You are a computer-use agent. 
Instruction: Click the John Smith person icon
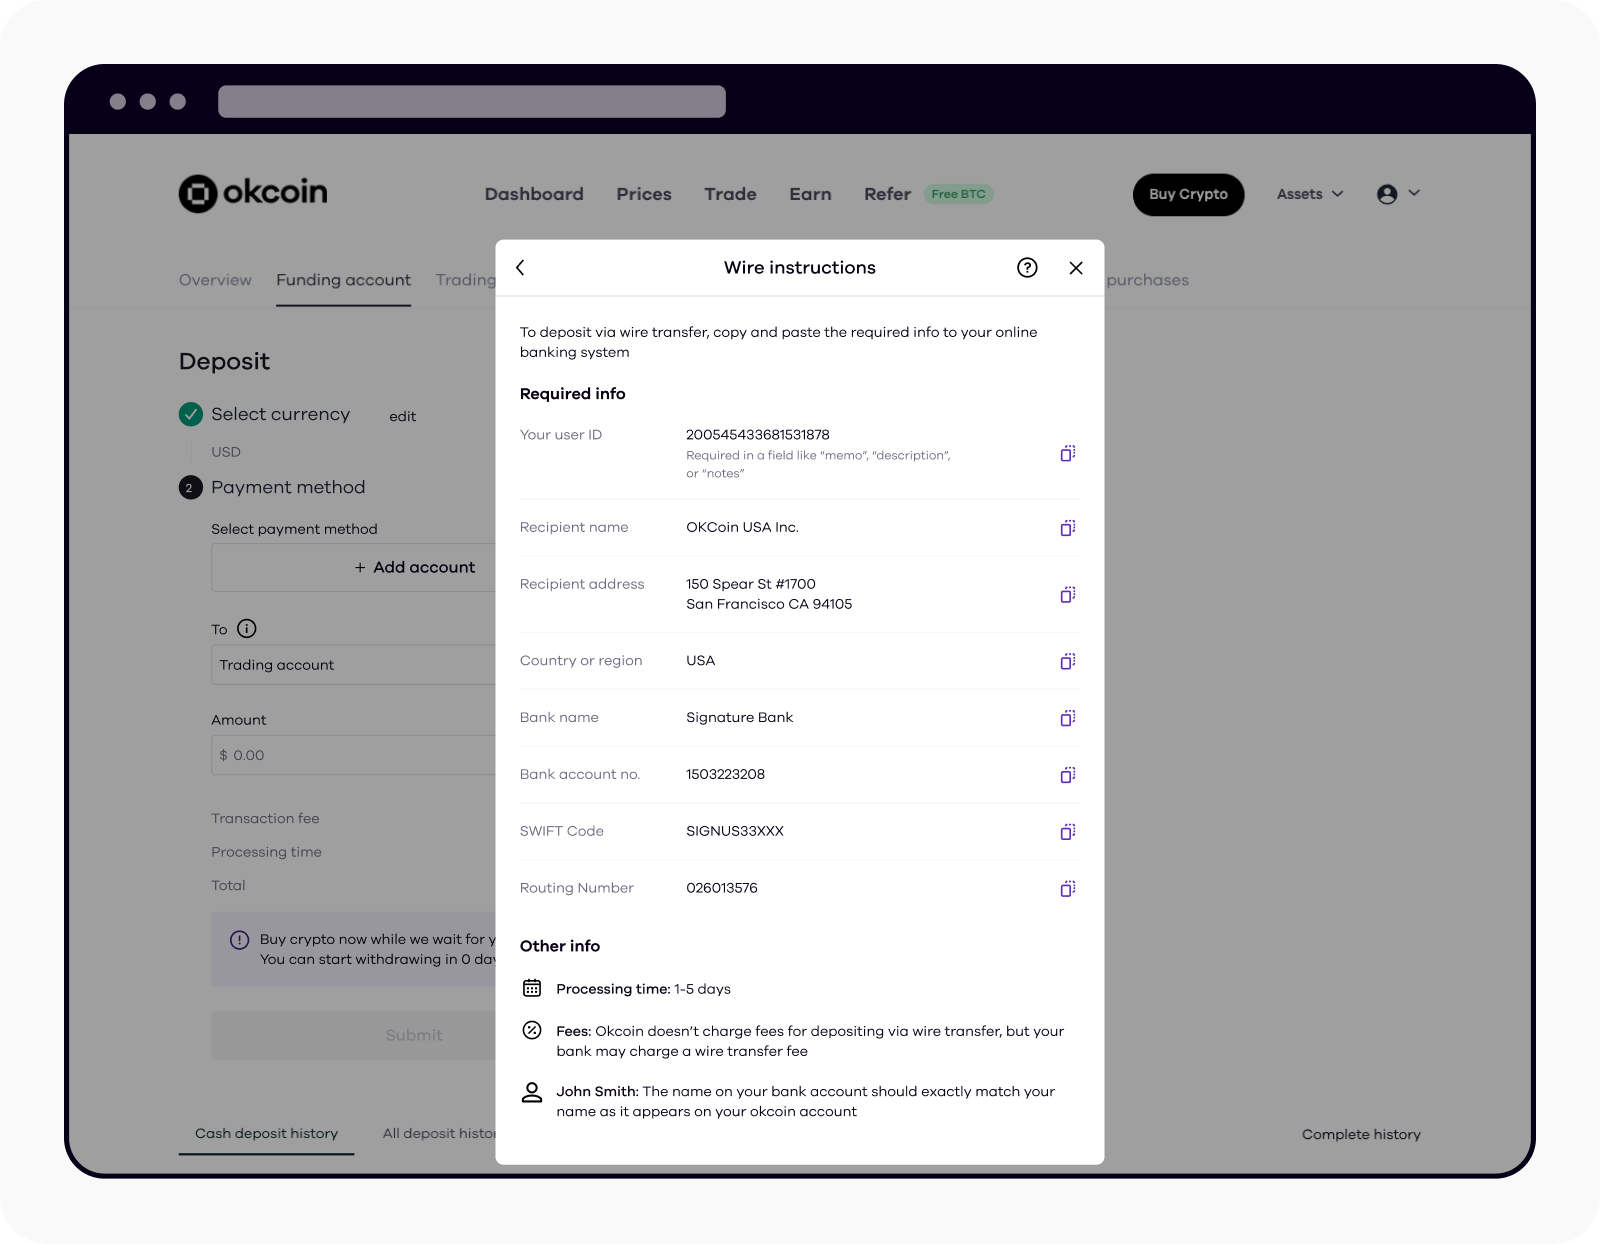pos(532,1092)
